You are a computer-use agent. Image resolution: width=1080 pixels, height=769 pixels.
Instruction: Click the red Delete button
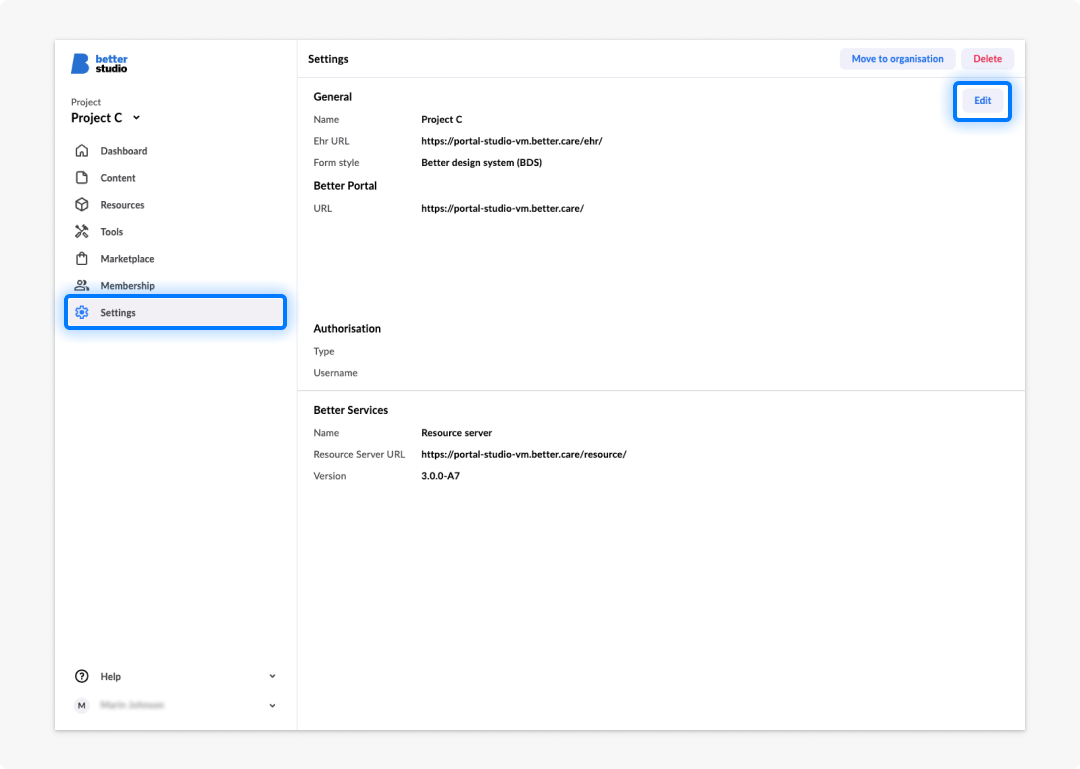[987, 59]
